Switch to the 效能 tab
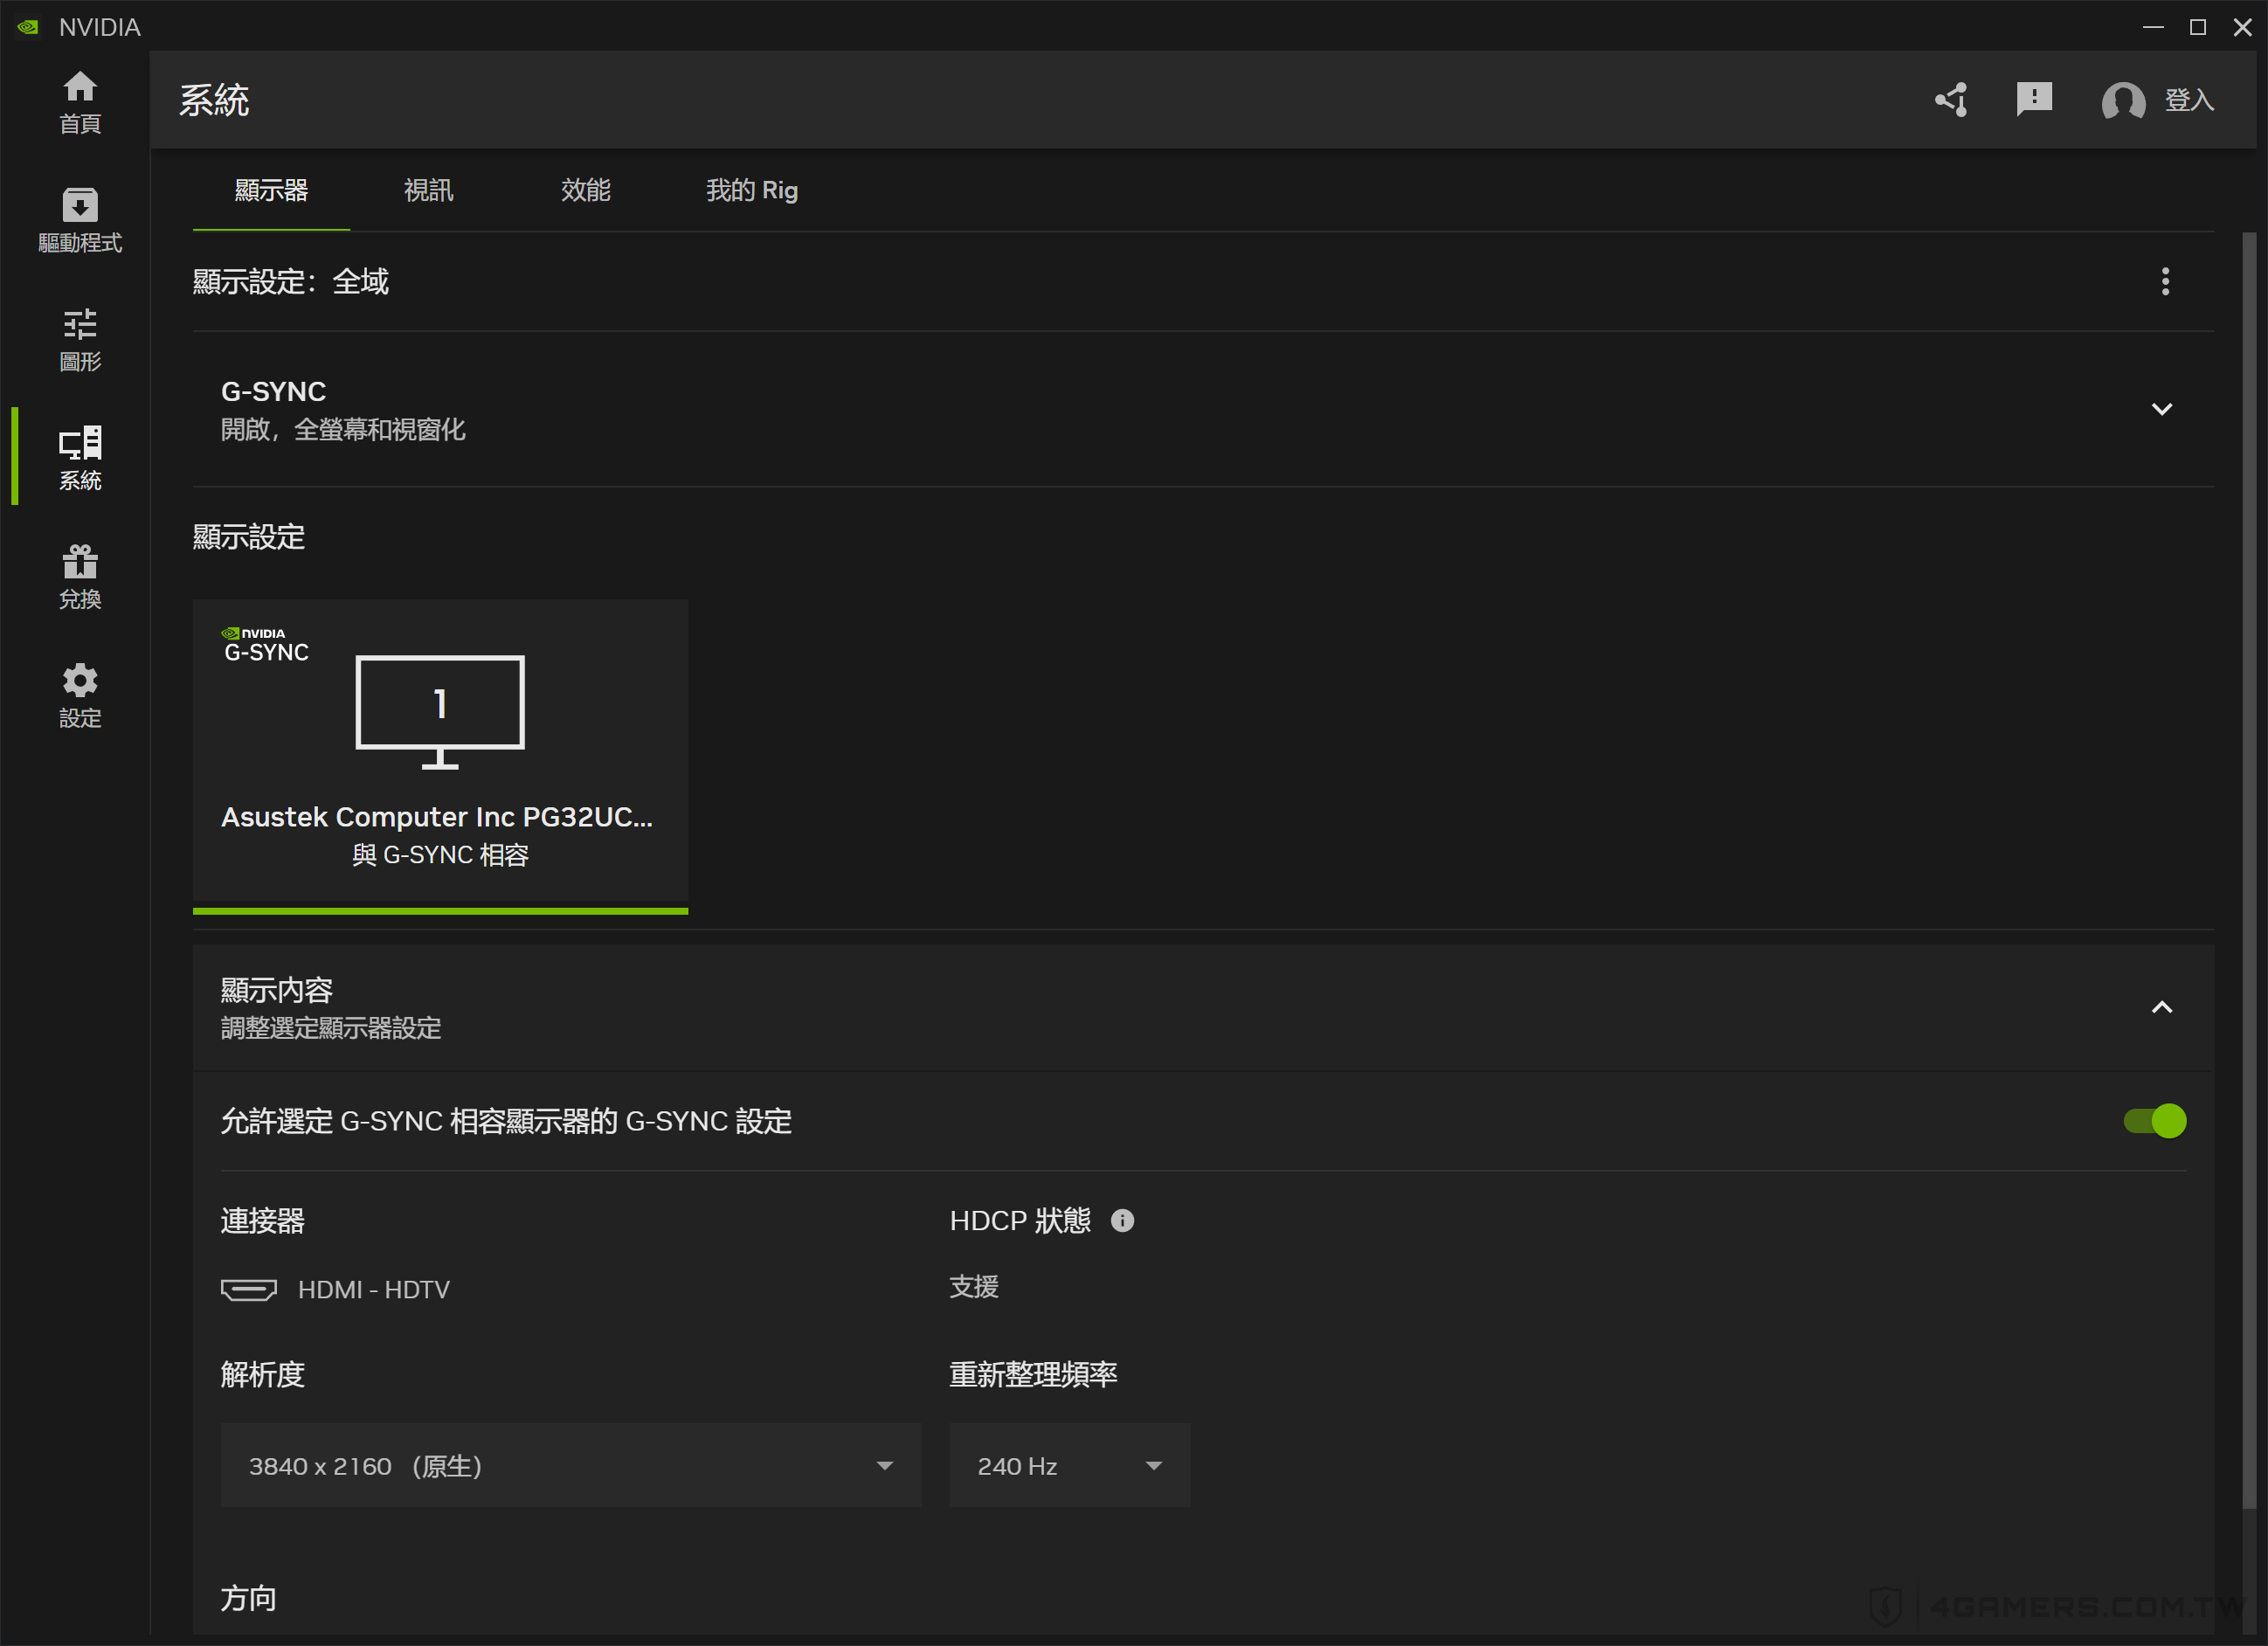Viewport: 2268px width, 1646px height. point(585,190)
